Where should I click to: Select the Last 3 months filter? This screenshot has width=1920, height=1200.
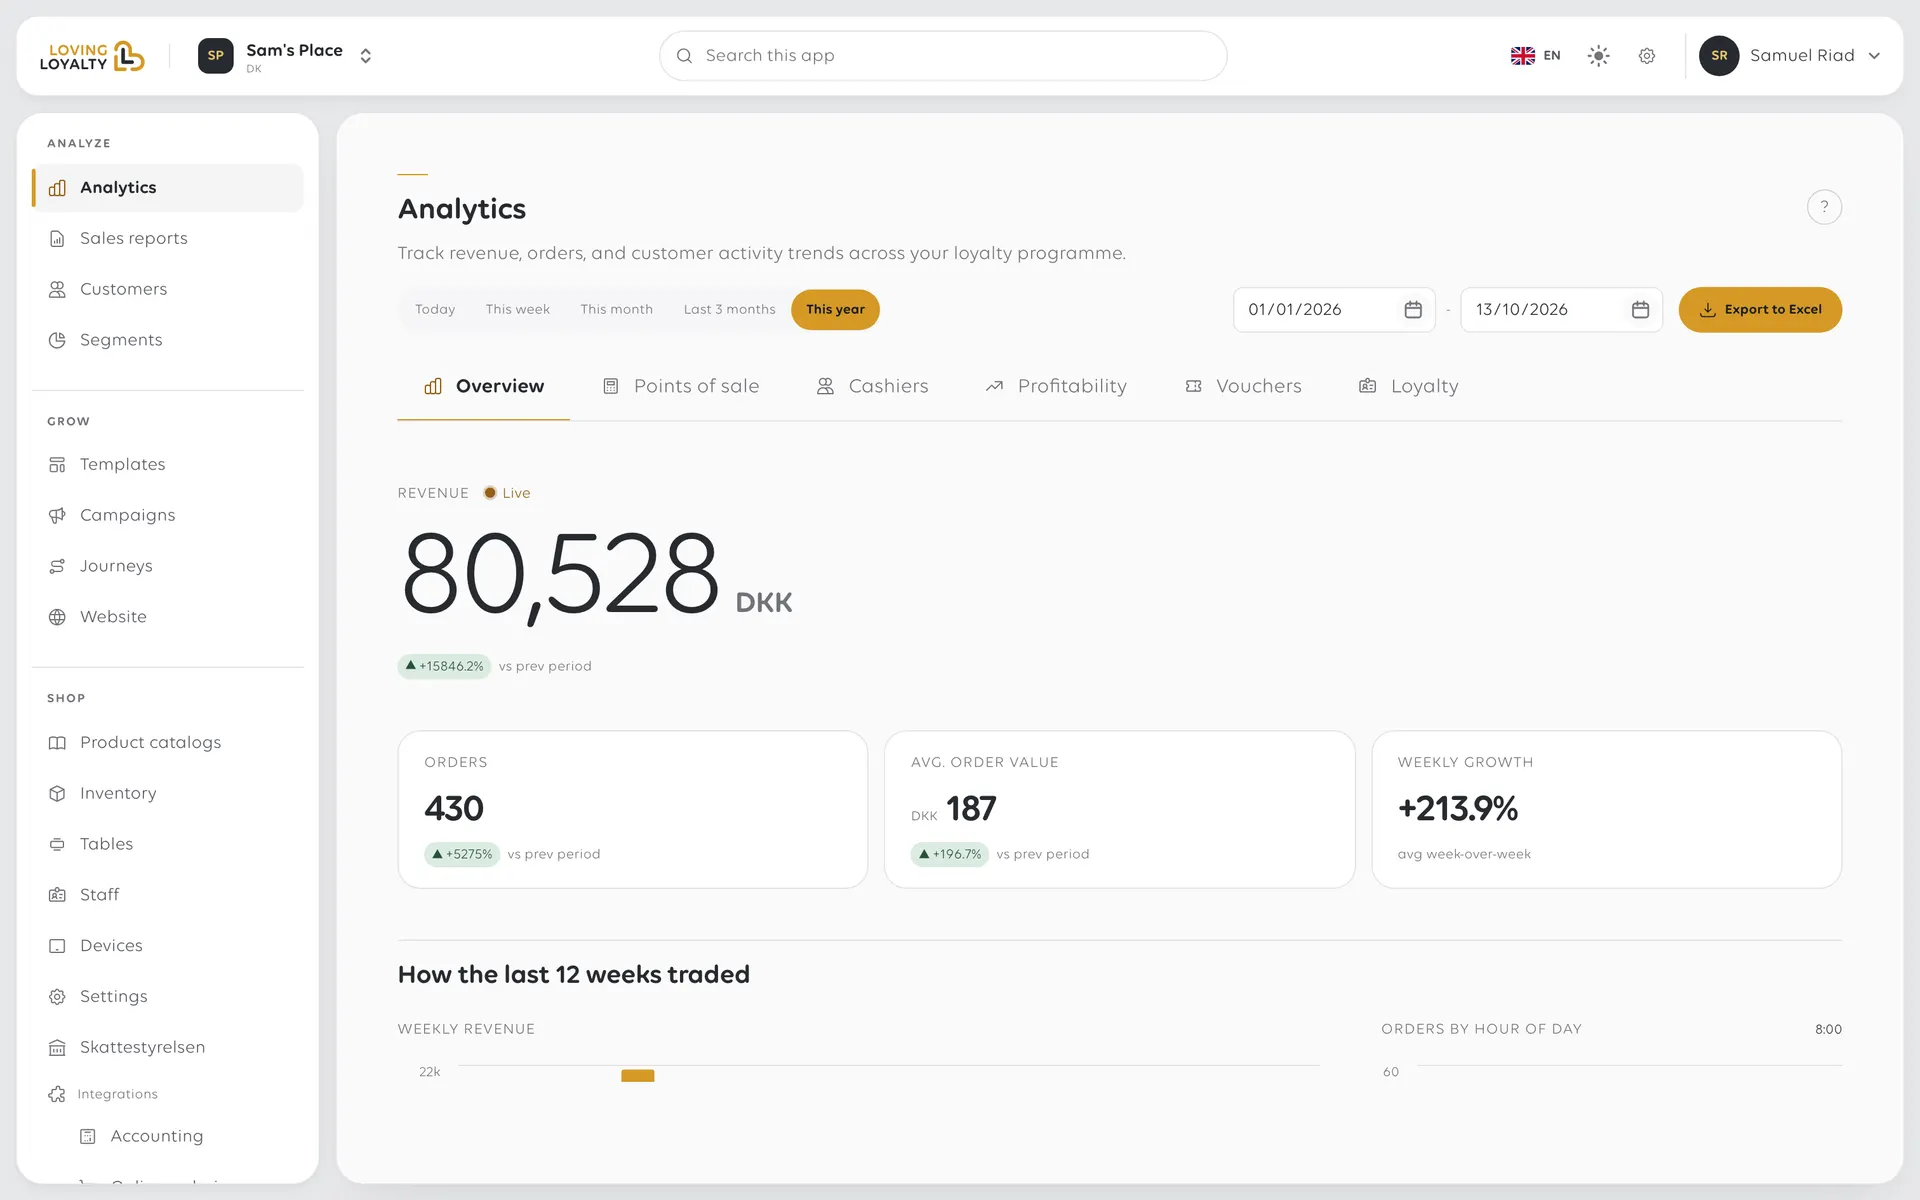(x=729, y=310)
